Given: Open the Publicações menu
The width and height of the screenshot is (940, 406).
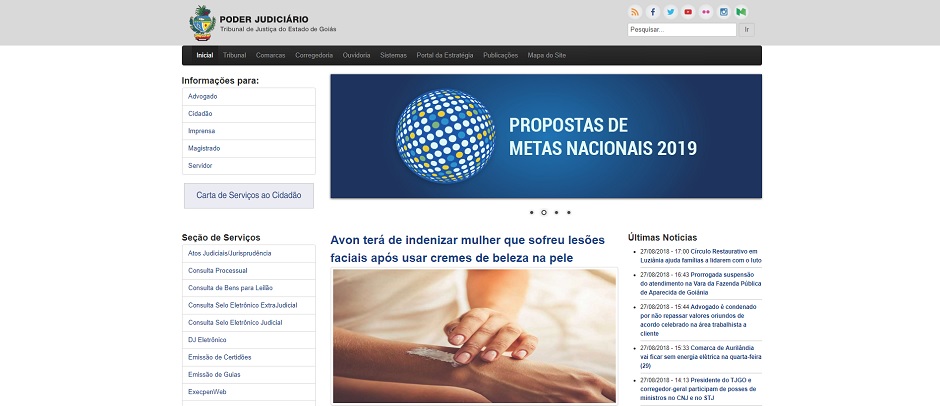Looking at the screenshot, I should [500, 55].
